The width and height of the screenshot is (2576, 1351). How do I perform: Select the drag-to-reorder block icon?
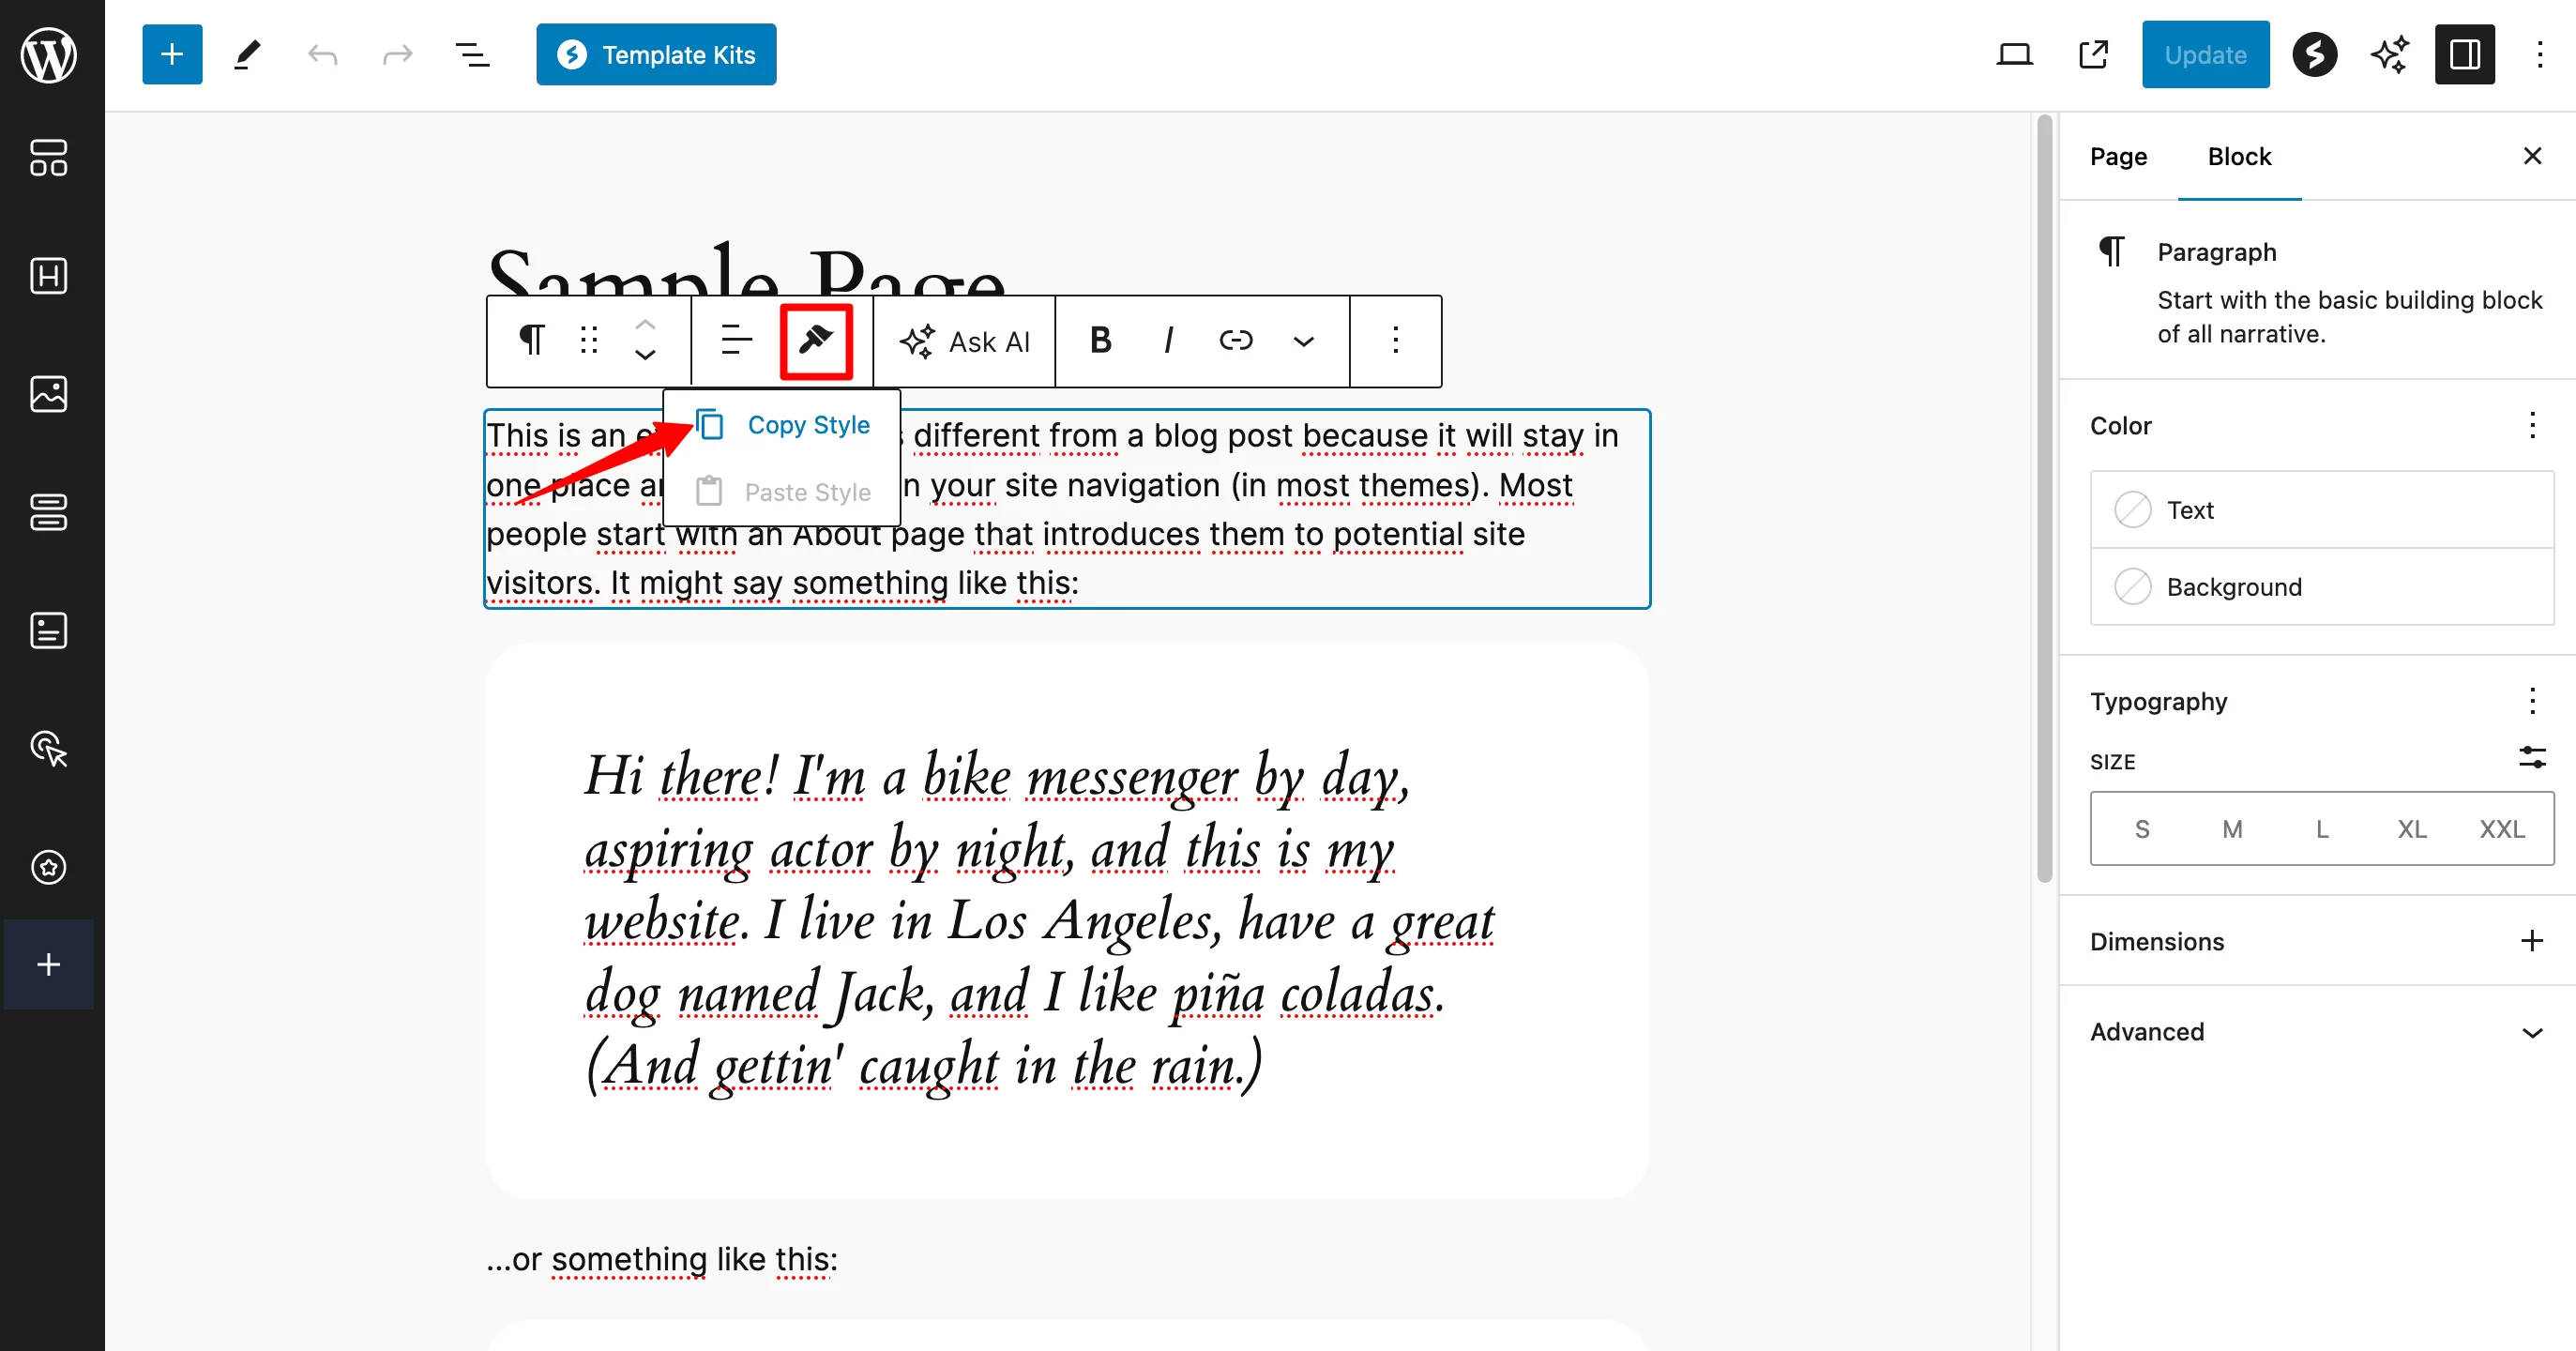(x=589, y=341)
